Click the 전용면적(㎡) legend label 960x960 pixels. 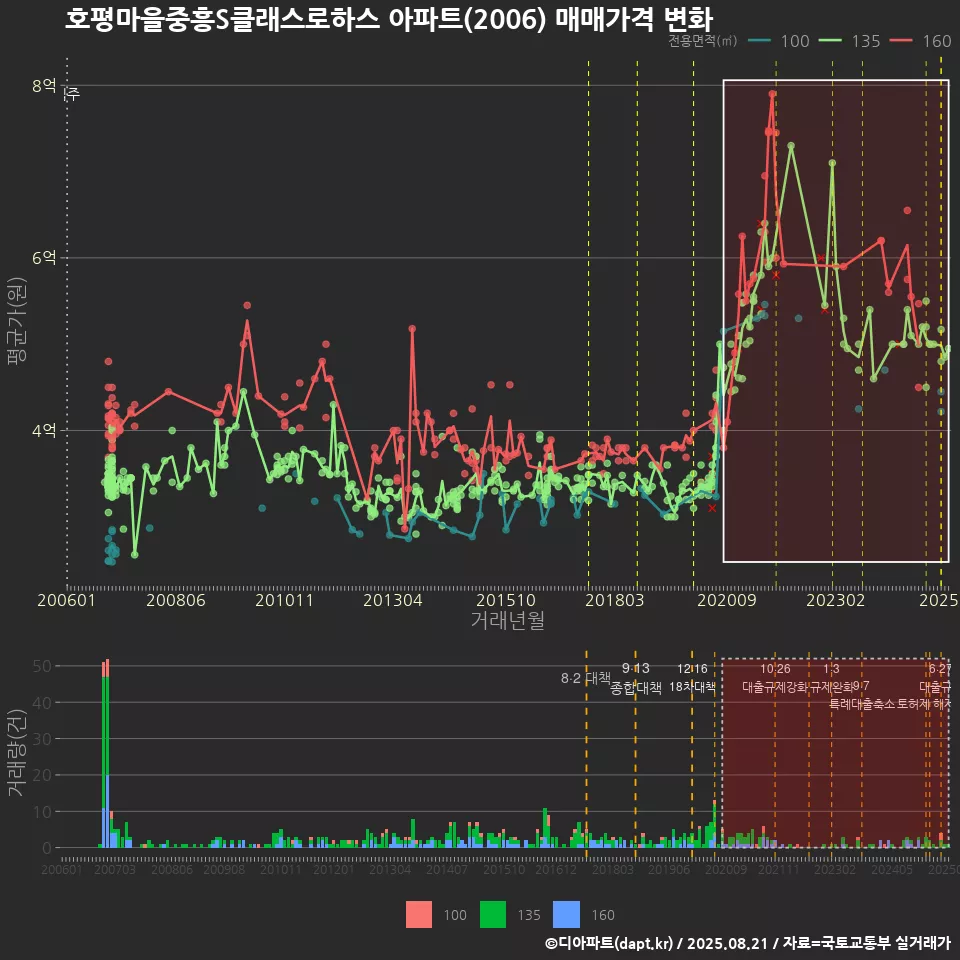pos(702,41)
